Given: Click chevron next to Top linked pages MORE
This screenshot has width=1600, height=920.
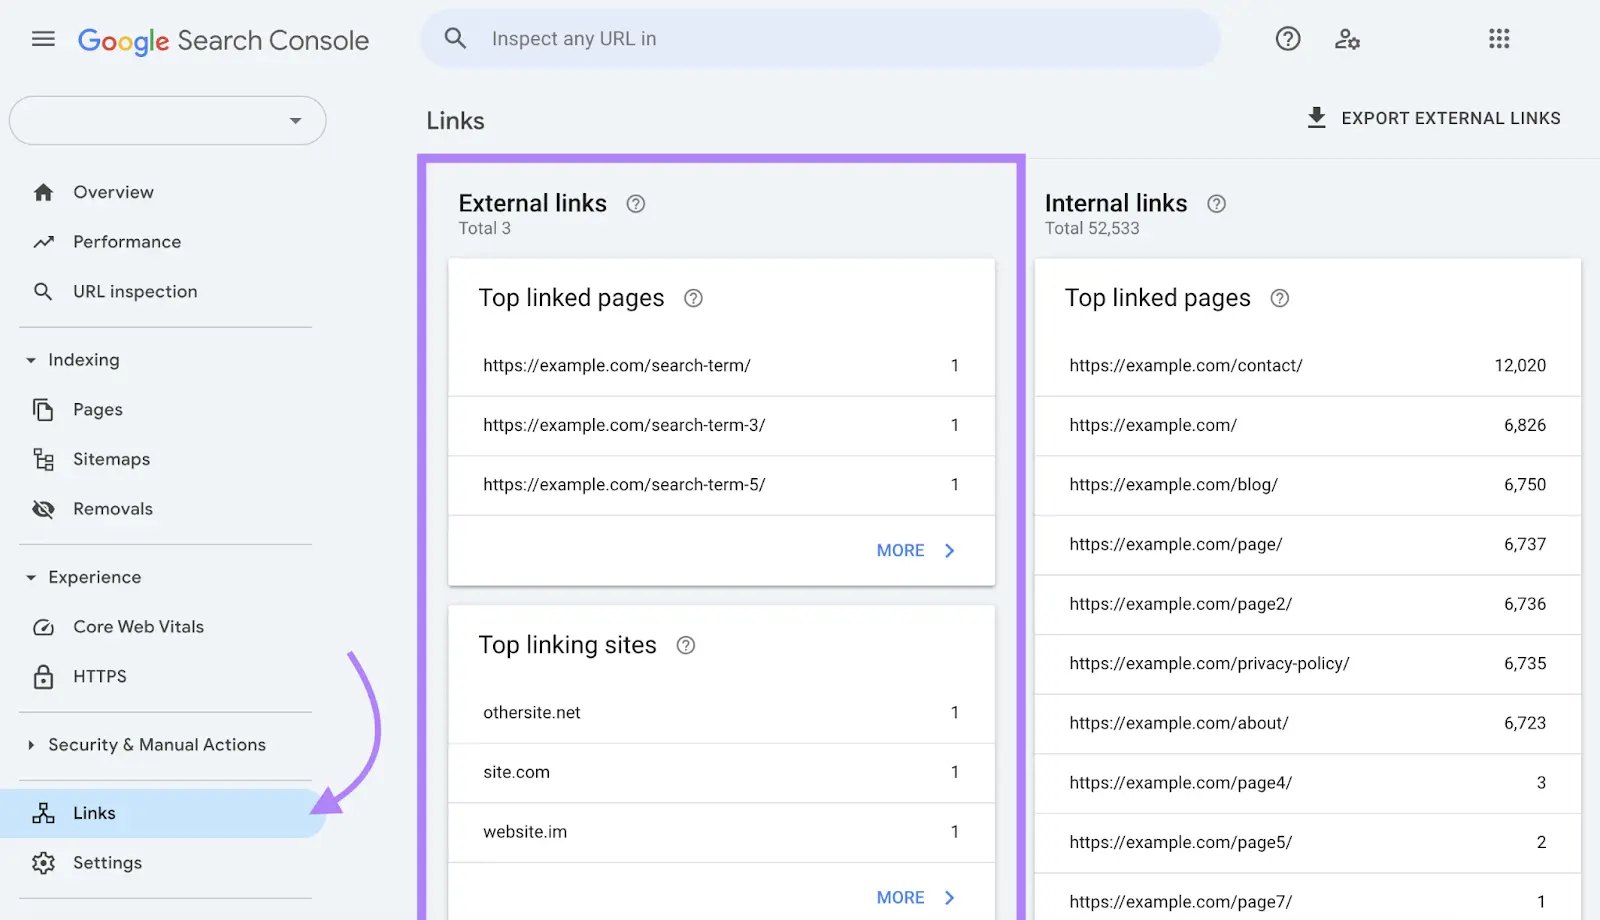Looking at the screenshot, I should [950, 551].
